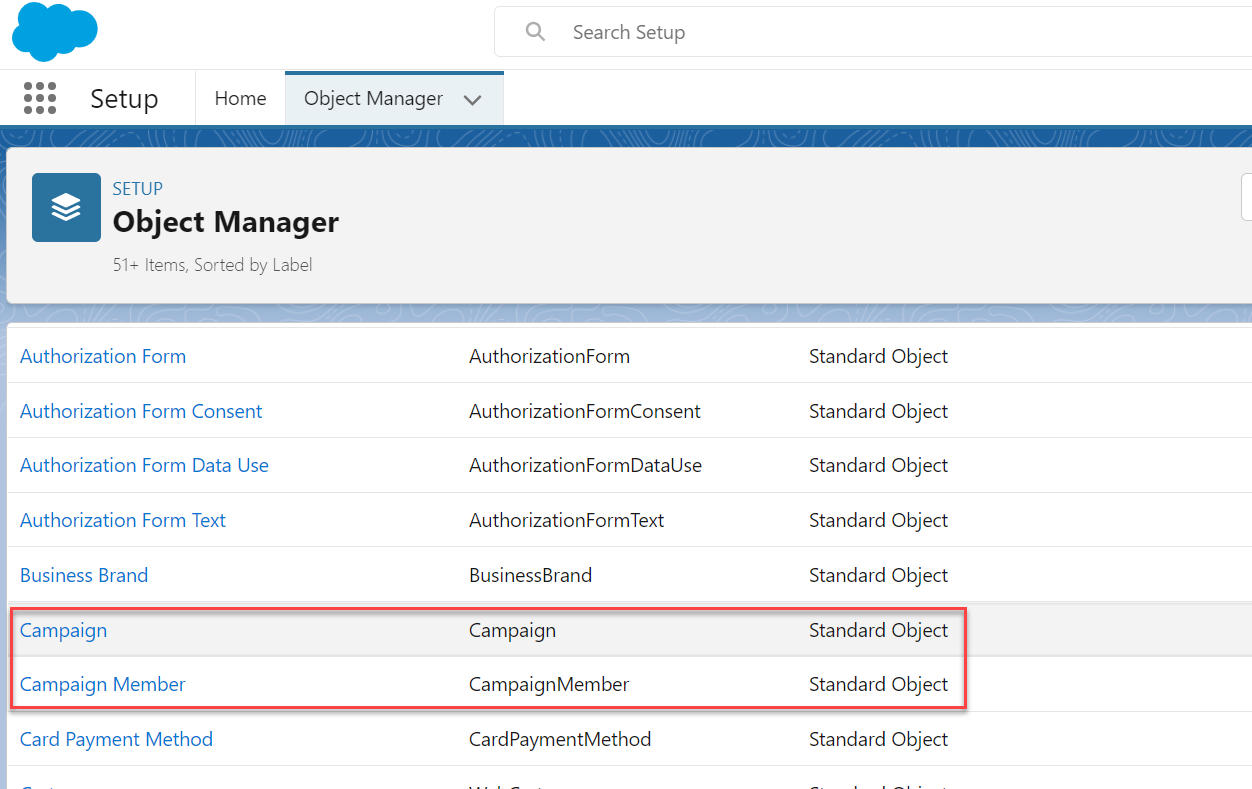Click the BusinessBrand API name
Image resolution: width=1252 pixels, height=789 pixels.
(x=530, y=575)
